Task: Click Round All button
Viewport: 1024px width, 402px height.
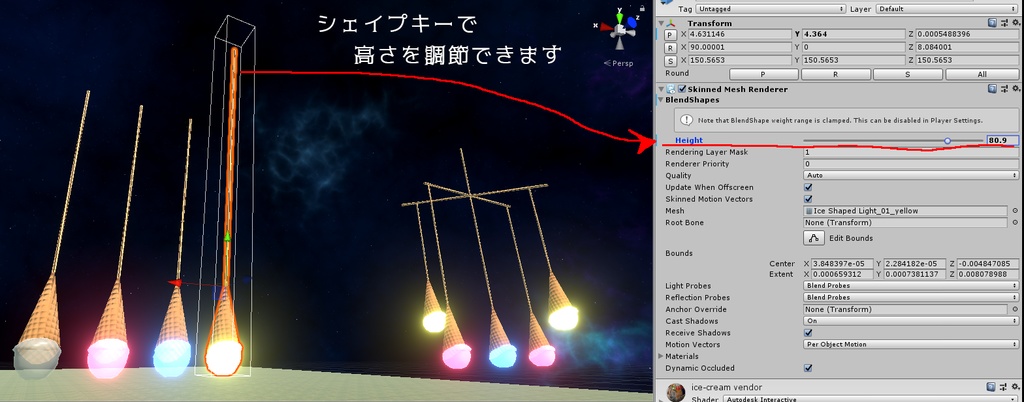Action: (982, 74)
